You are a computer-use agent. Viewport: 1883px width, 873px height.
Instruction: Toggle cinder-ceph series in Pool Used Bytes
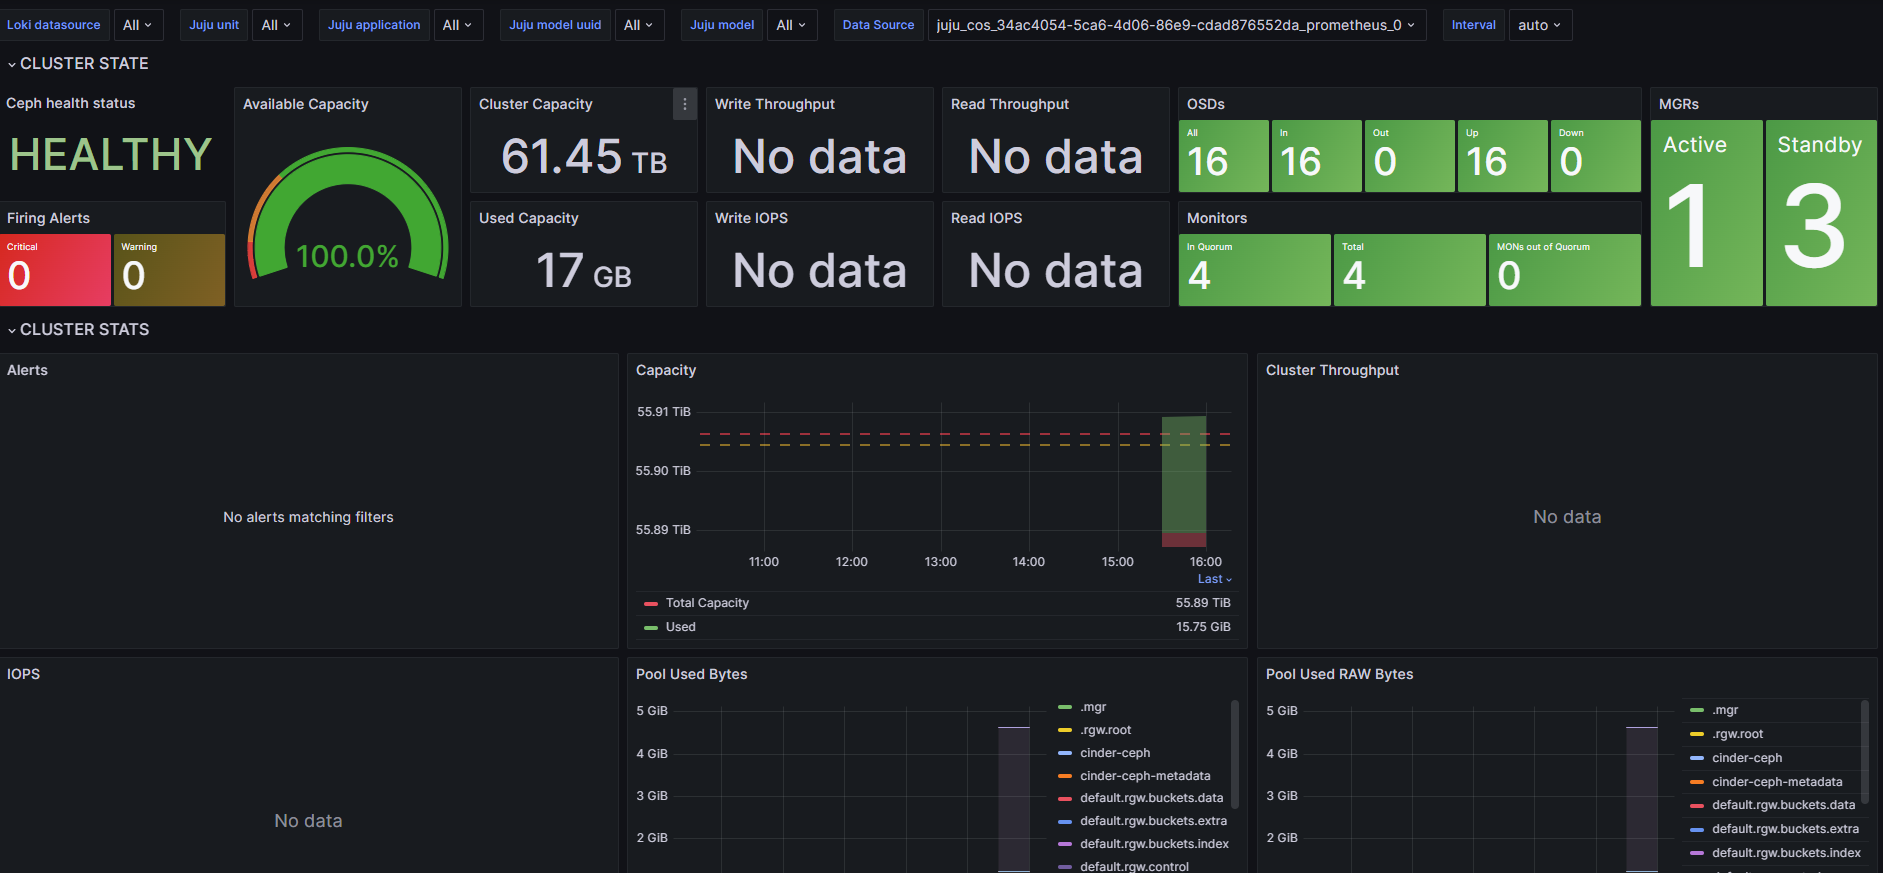(1114, 753)
